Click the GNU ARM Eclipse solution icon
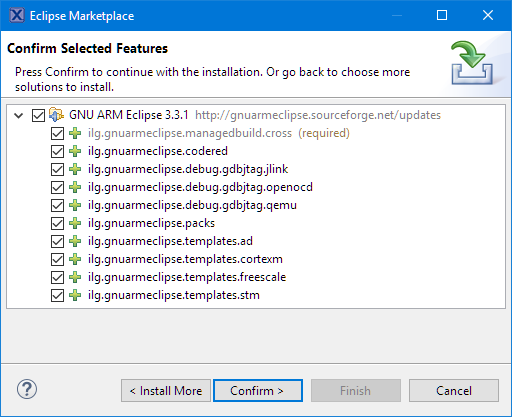This screenshot has width=512, height=417. point(56,115)
